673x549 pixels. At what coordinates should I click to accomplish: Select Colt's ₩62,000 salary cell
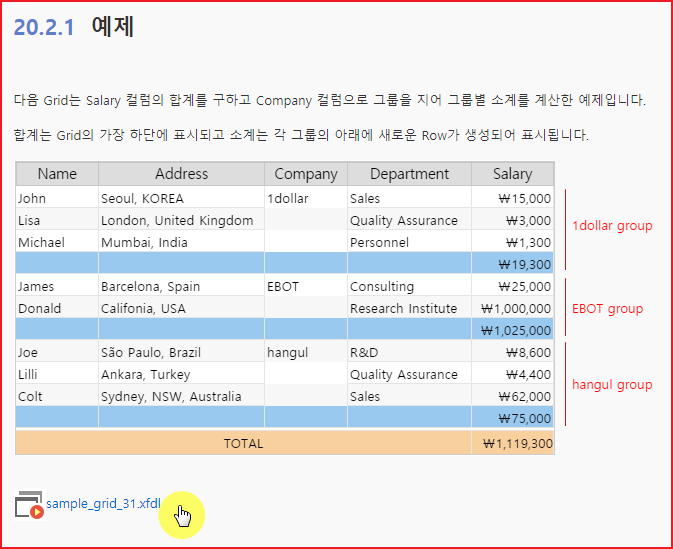point(512,396)
